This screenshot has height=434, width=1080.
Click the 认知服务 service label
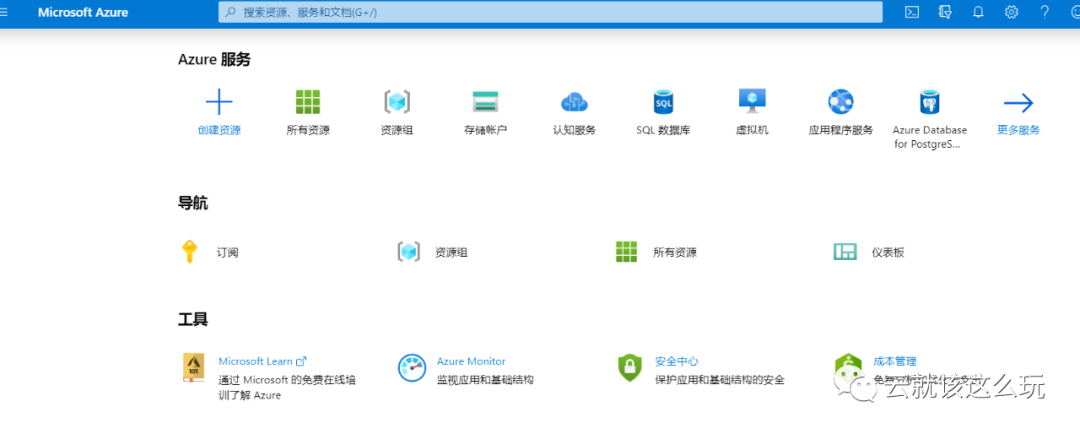(x=574, y=130)
